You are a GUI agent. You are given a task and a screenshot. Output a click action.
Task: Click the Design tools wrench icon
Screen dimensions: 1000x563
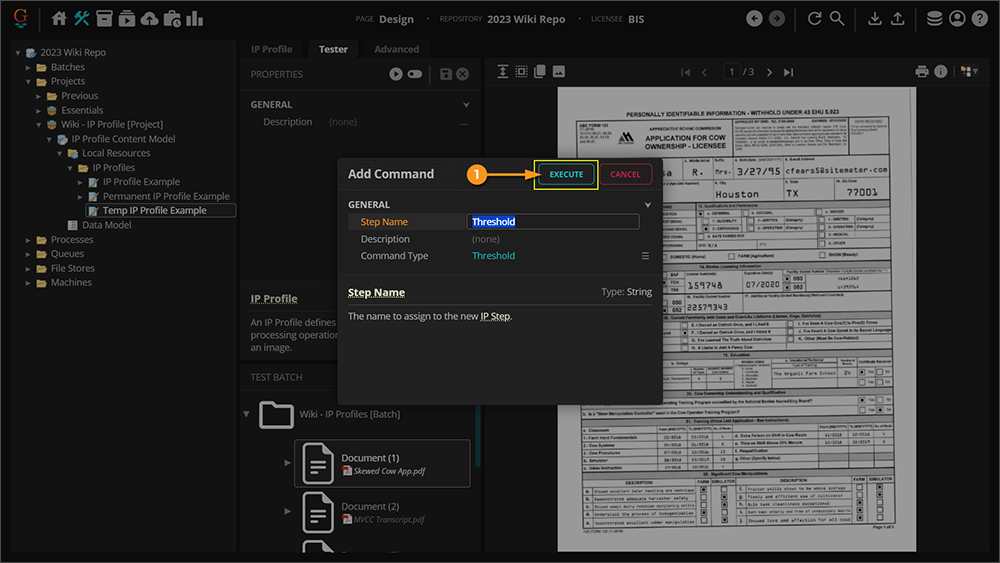point(82,19)
